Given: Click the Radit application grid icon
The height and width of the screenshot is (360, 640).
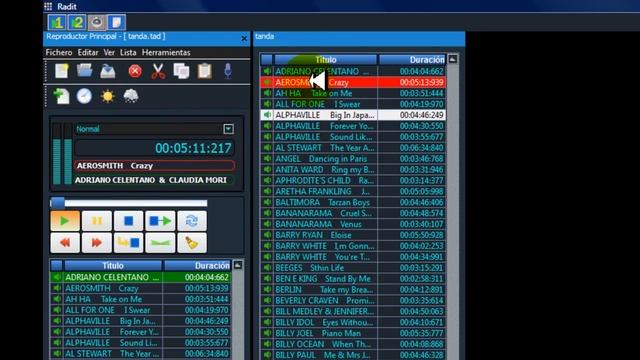Looking at the screenshot, I should tap(48, 7).
